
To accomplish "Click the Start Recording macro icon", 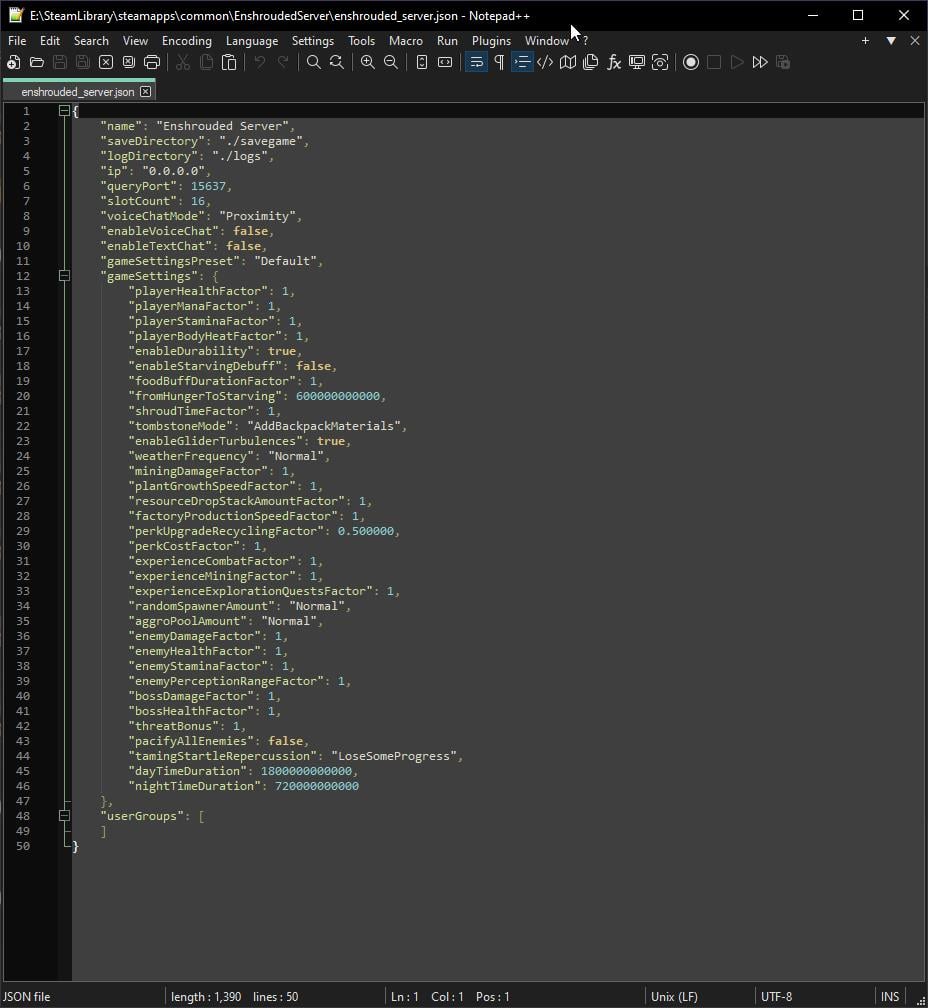I will coord(690,62).
